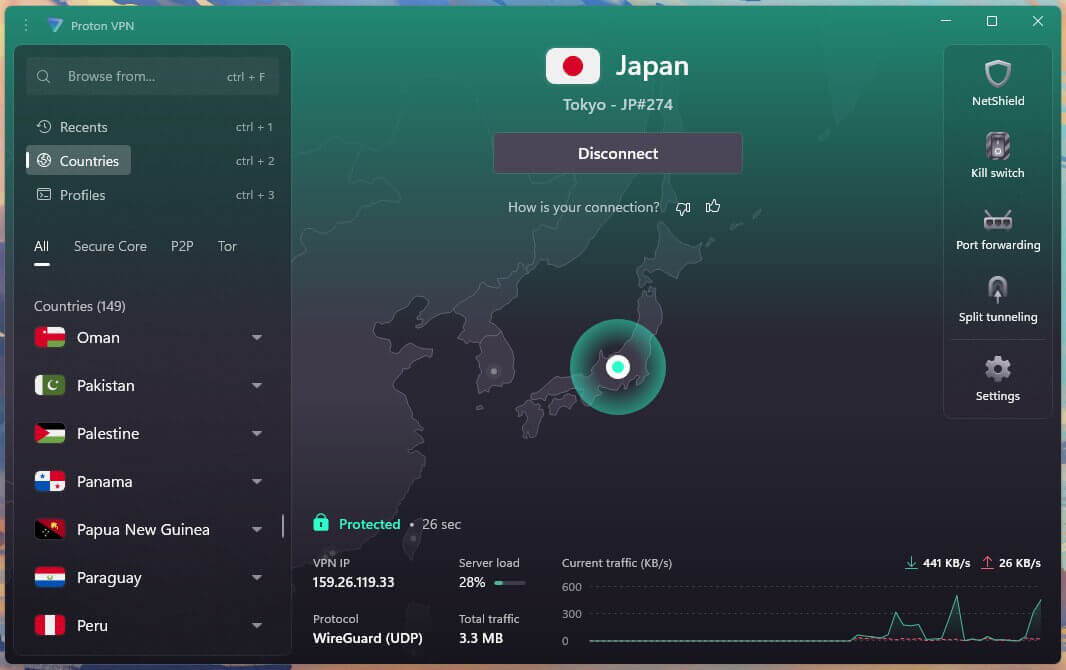Click the green Protected lock icon

(321, 523)
